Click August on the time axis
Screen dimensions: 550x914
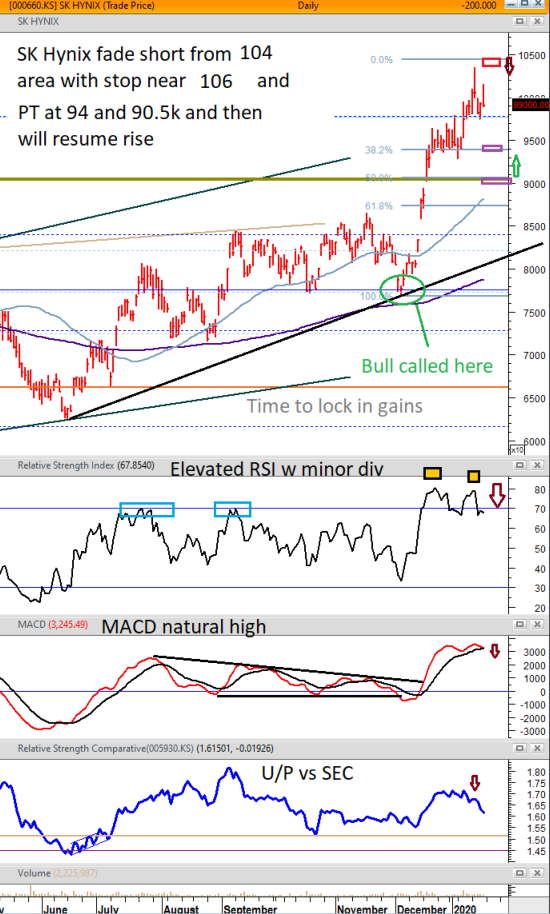coord(182,909)
